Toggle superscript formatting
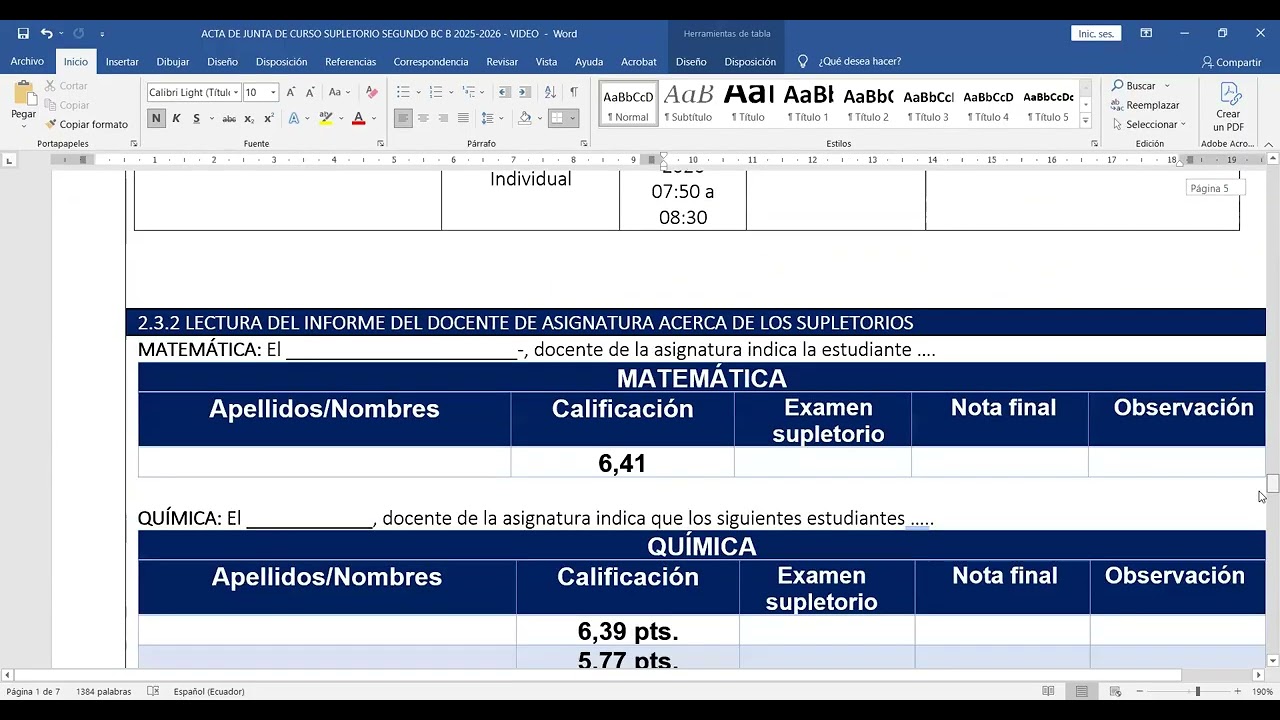 pyautogui.click(x=269, y=118)
